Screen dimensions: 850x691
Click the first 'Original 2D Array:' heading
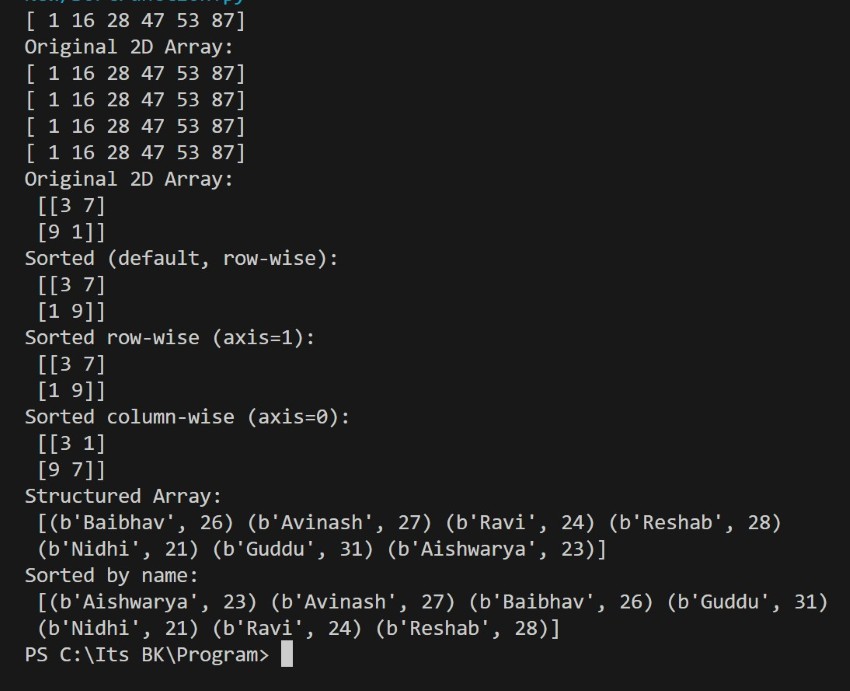pyautogui.click(x=129, y=47)
